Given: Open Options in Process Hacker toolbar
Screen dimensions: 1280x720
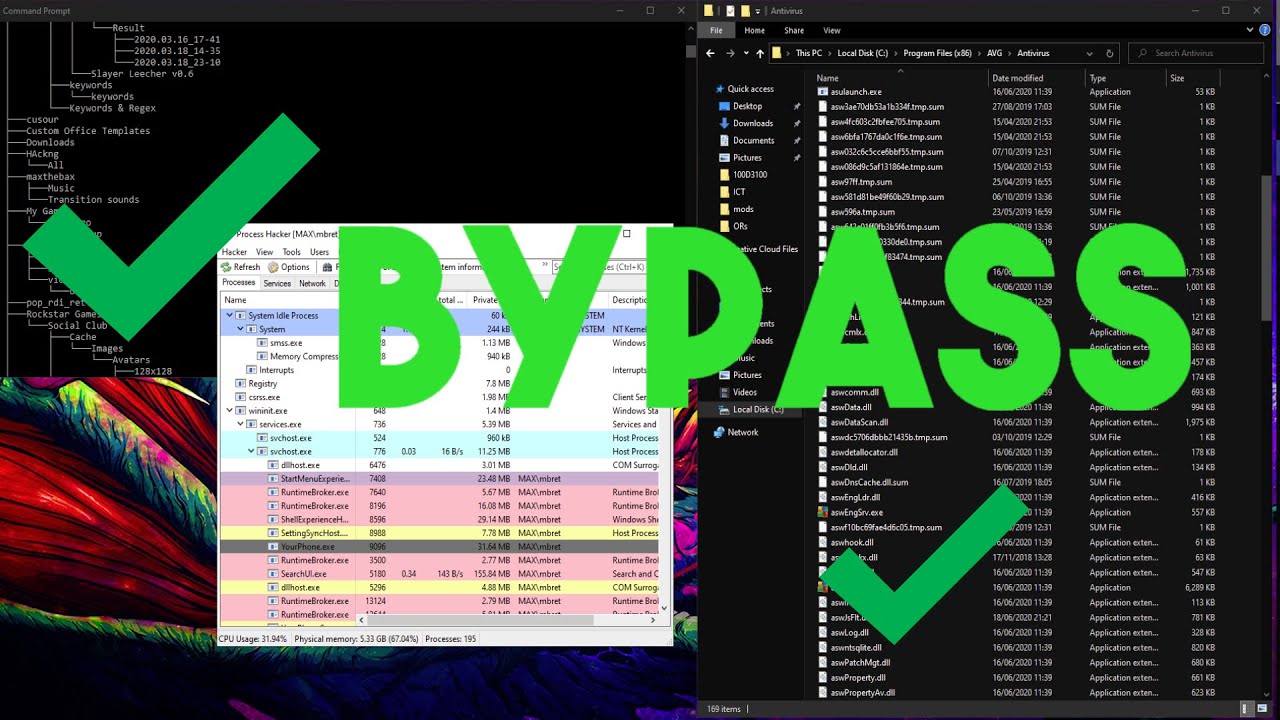Looking at the screenshot, I should (x=289, y=267).
